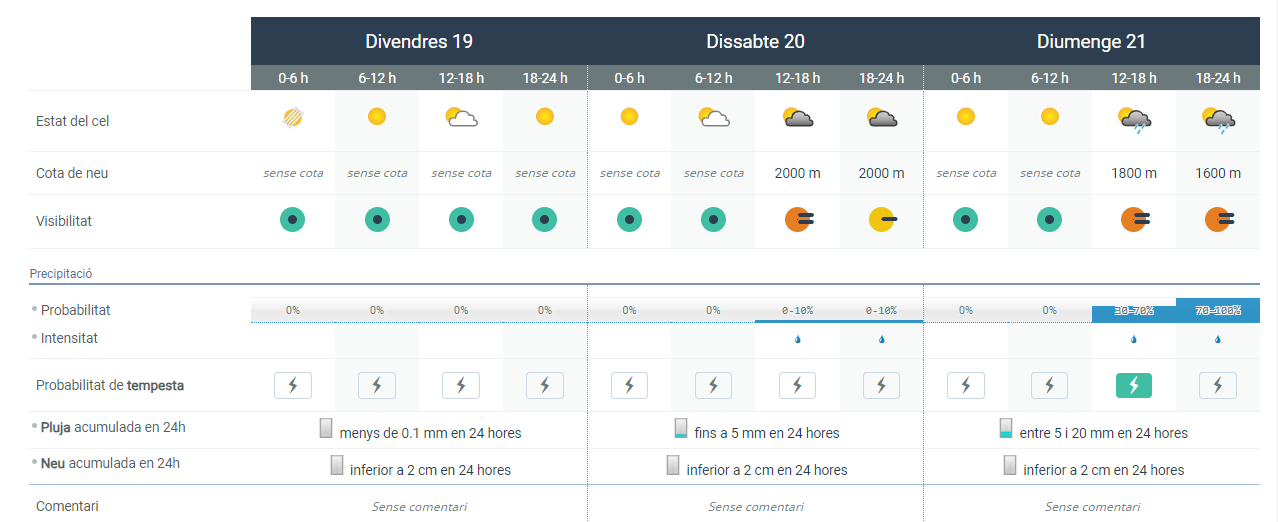Click Divendres 0-6 h green visibility icon
The image size is (1278, 522).
[x=292, y=219]
